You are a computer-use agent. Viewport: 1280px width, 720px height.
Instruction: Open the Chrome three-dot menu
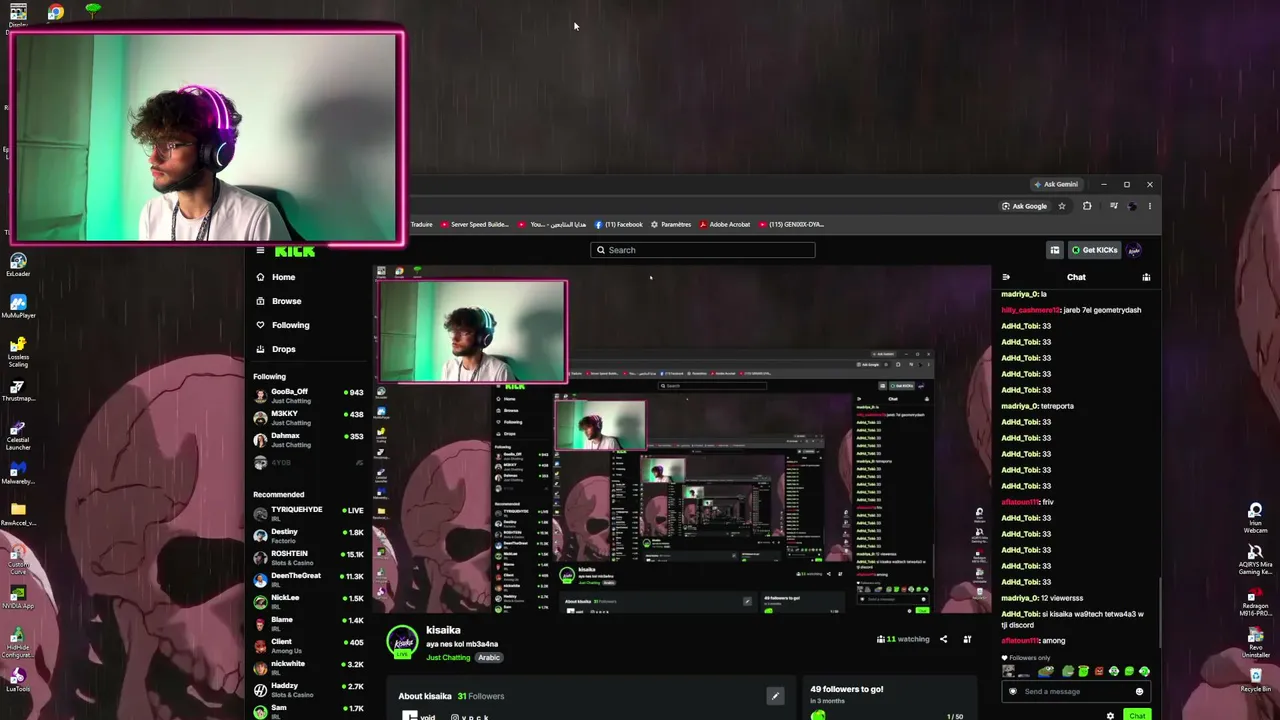1150,206
